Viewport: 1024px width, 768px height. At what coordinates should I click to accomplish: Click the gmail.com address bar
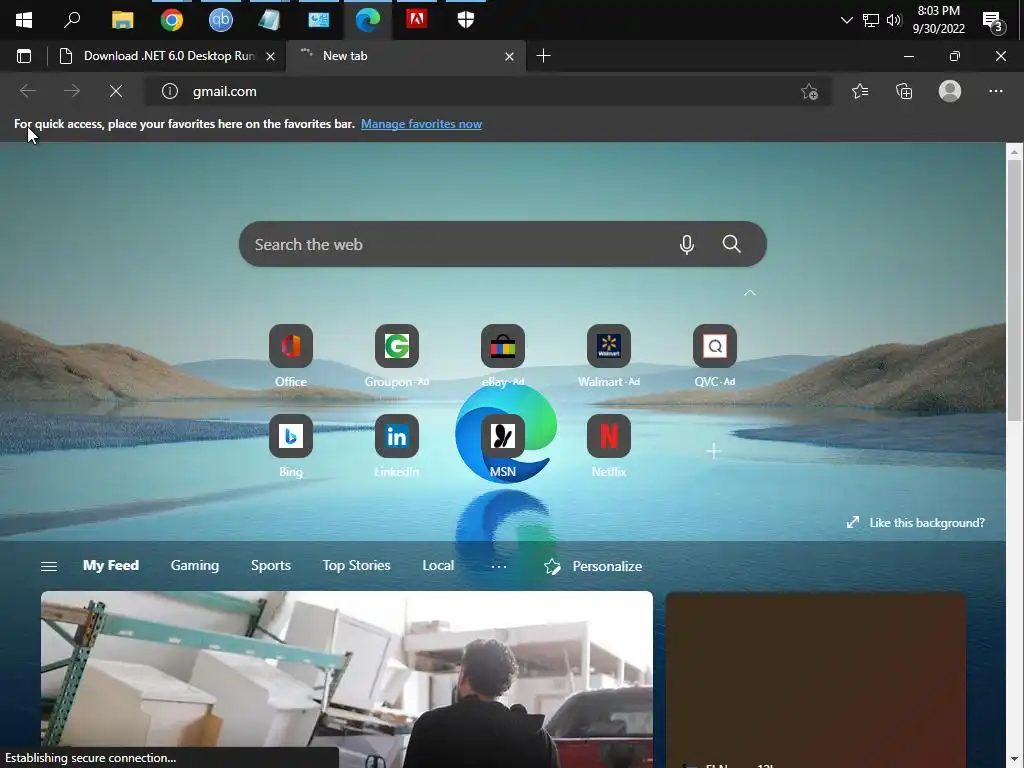[x=490, y=91]
